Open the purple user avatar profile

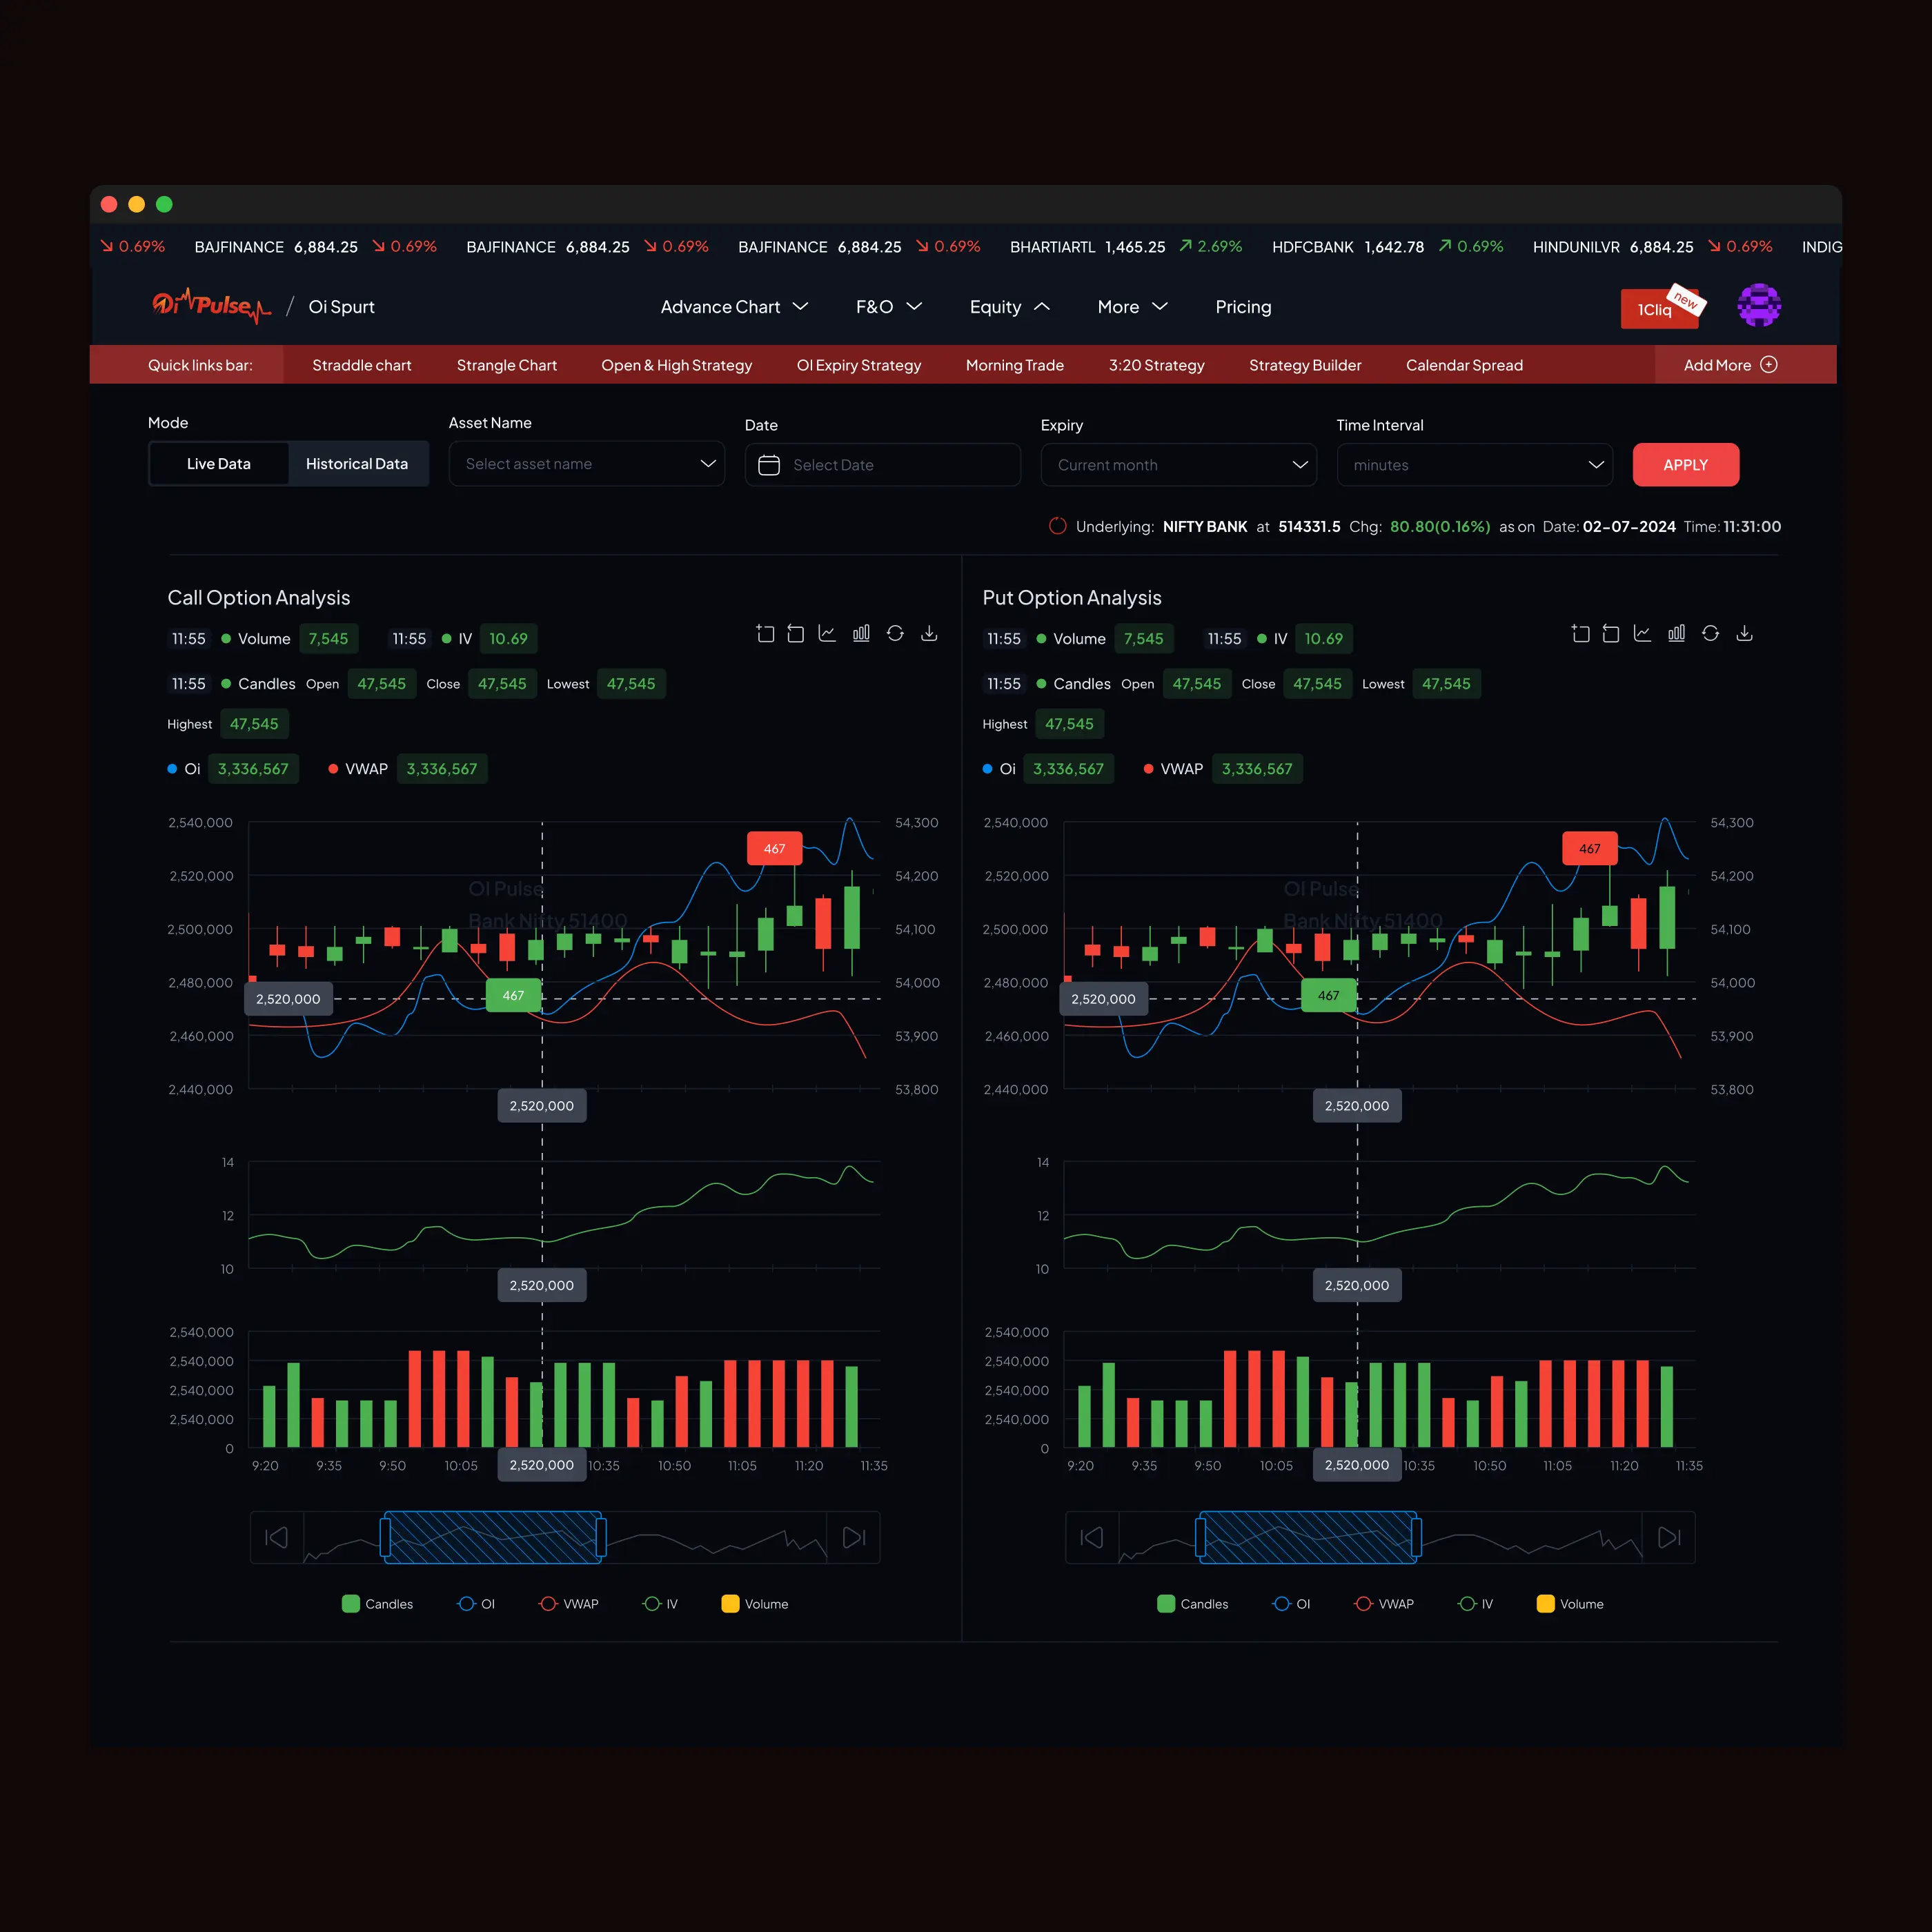[1758, 306]
